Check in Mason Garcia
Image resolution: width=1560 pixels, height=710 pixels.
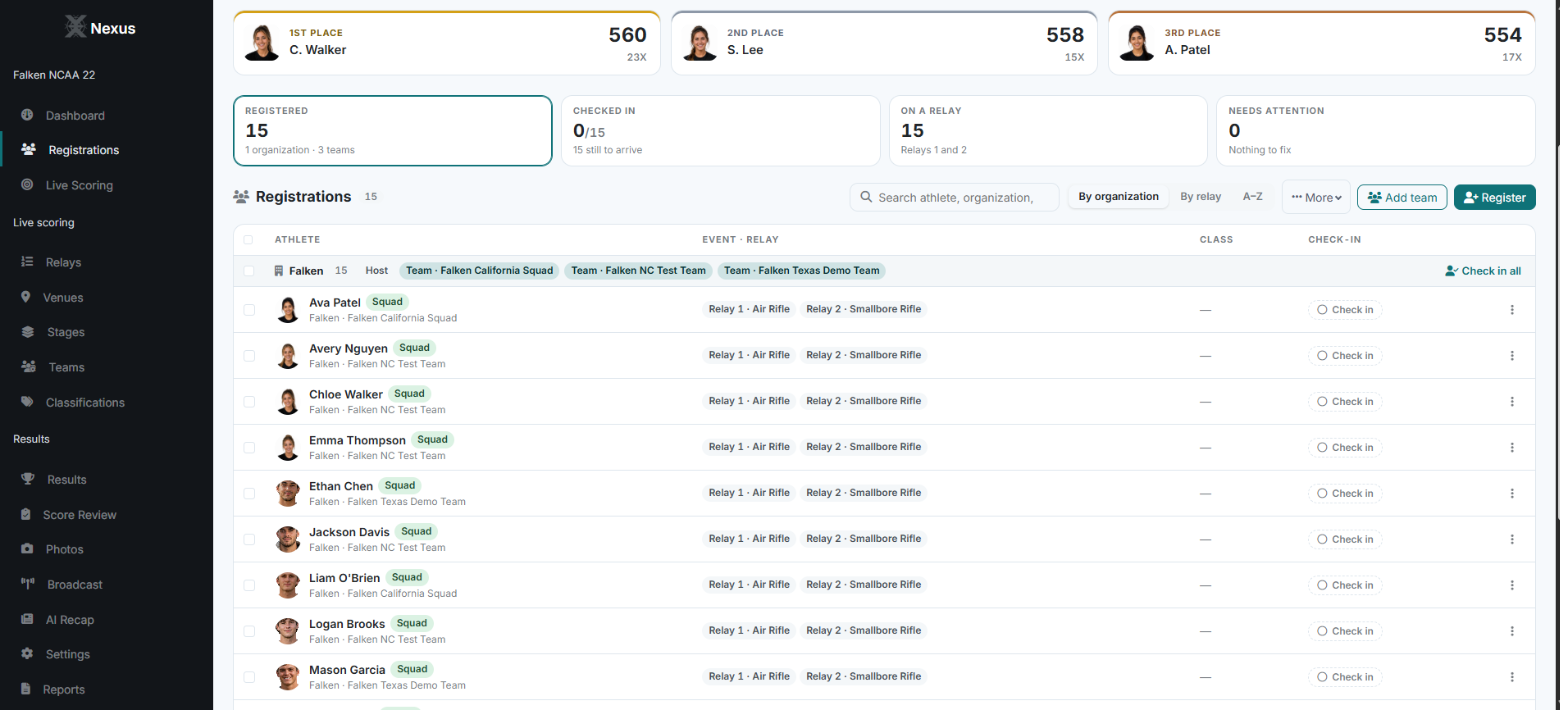pos(1345,677)
